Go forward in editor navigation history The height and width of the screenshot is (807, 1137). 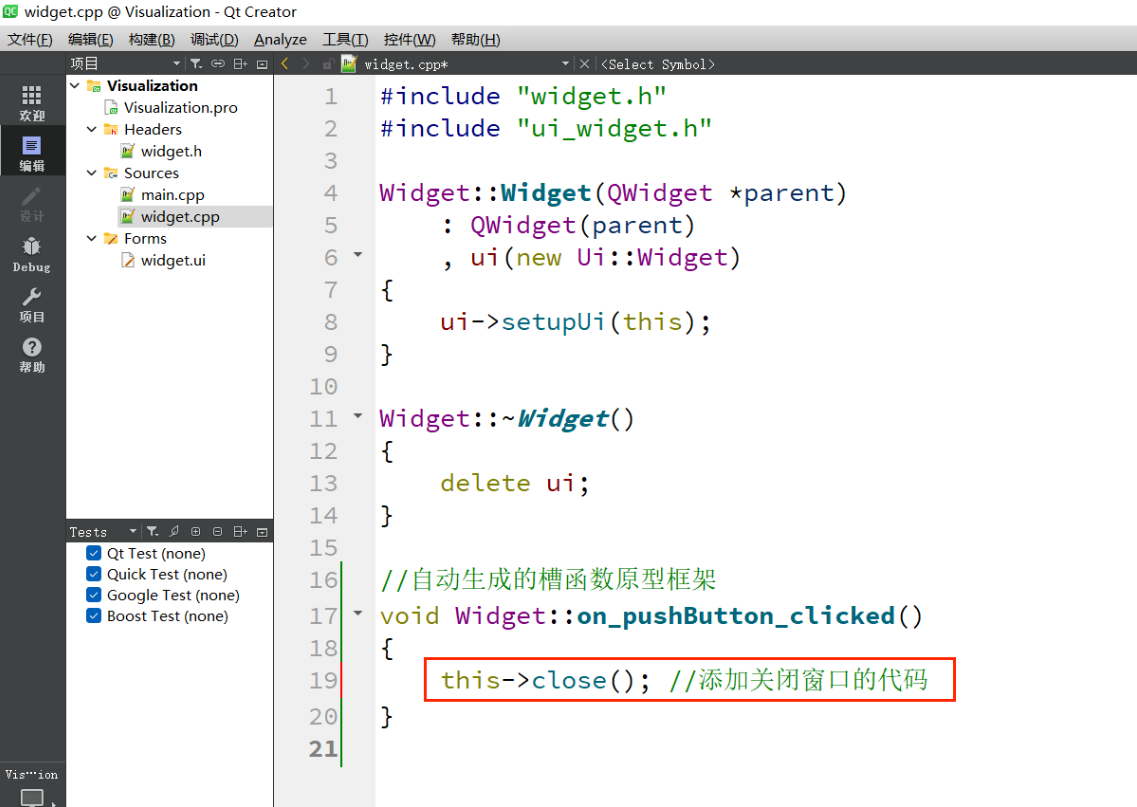point(306,64)
